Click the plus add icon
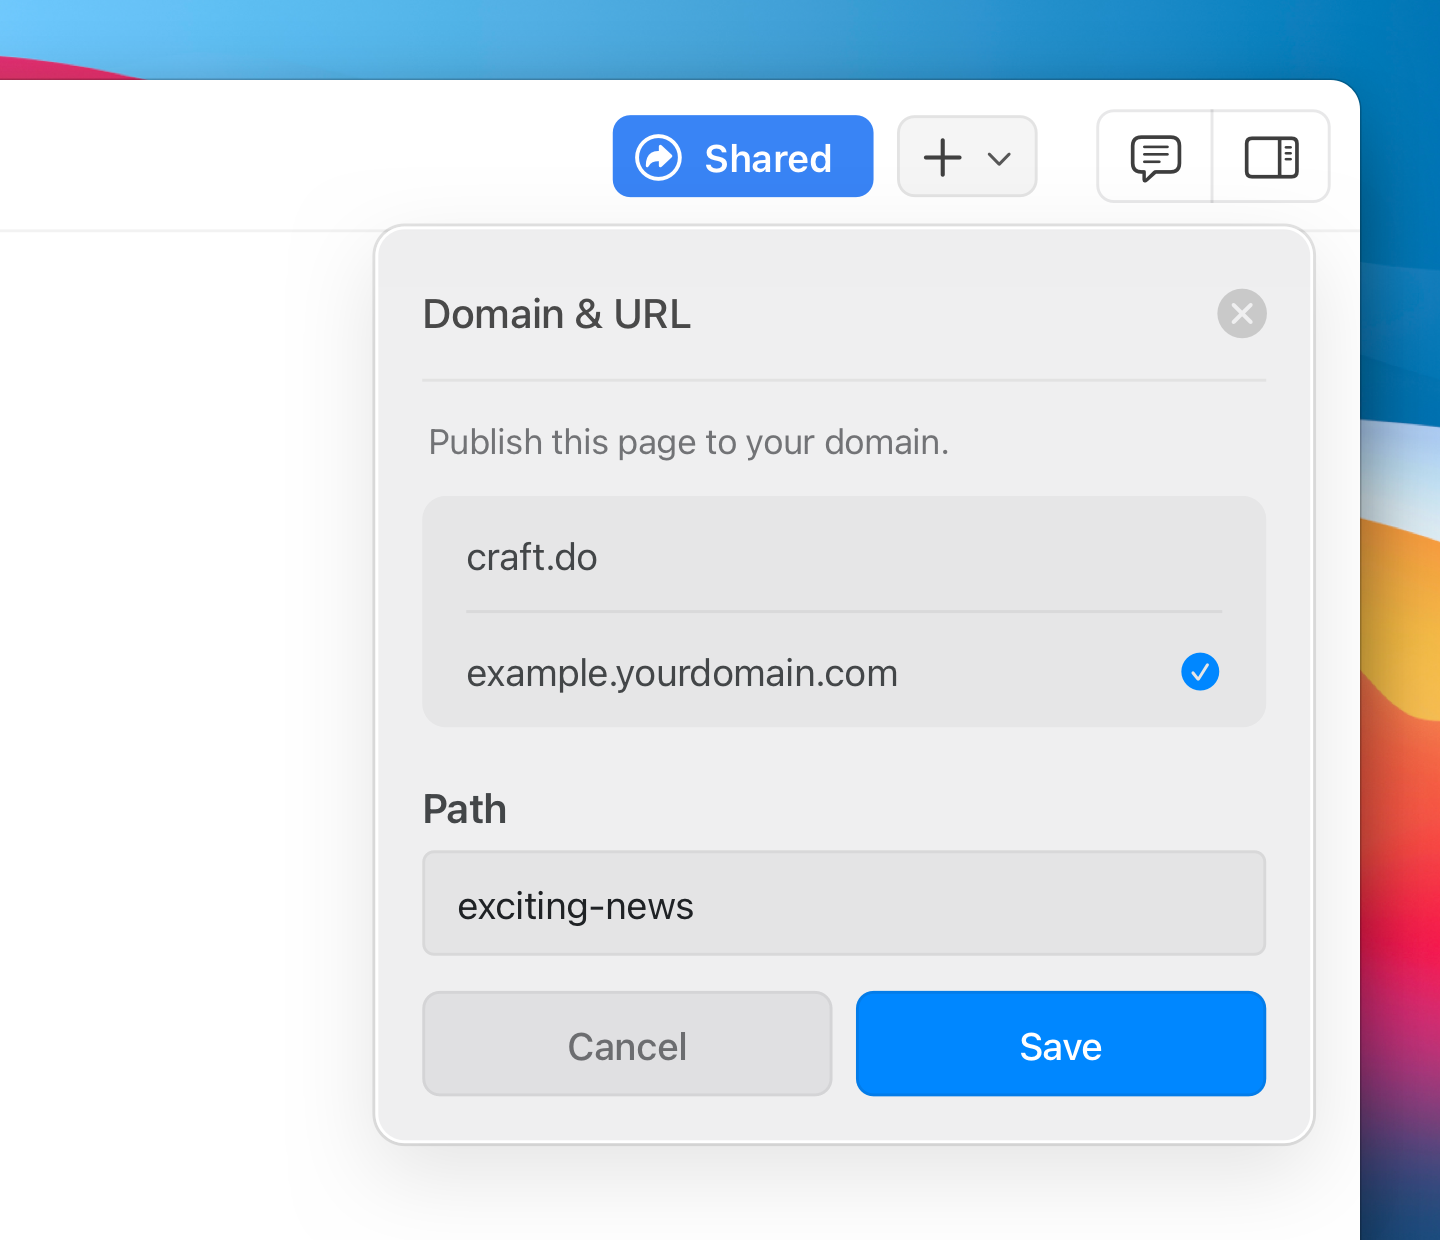 942,158
